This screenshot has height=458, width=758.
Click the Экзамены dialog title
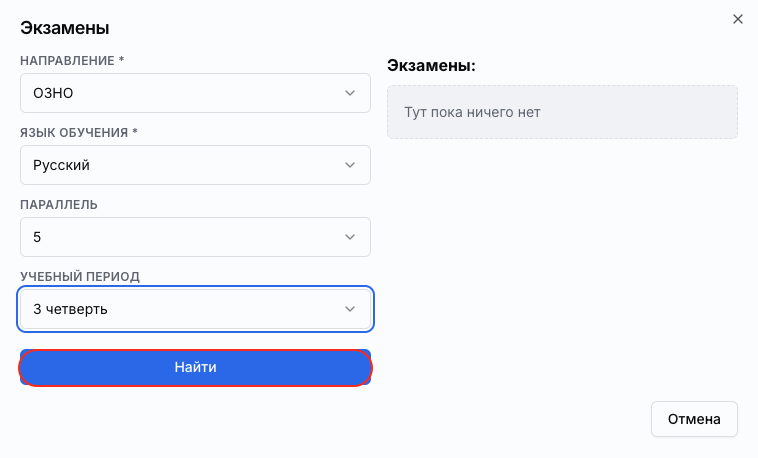tap(65, 28)
